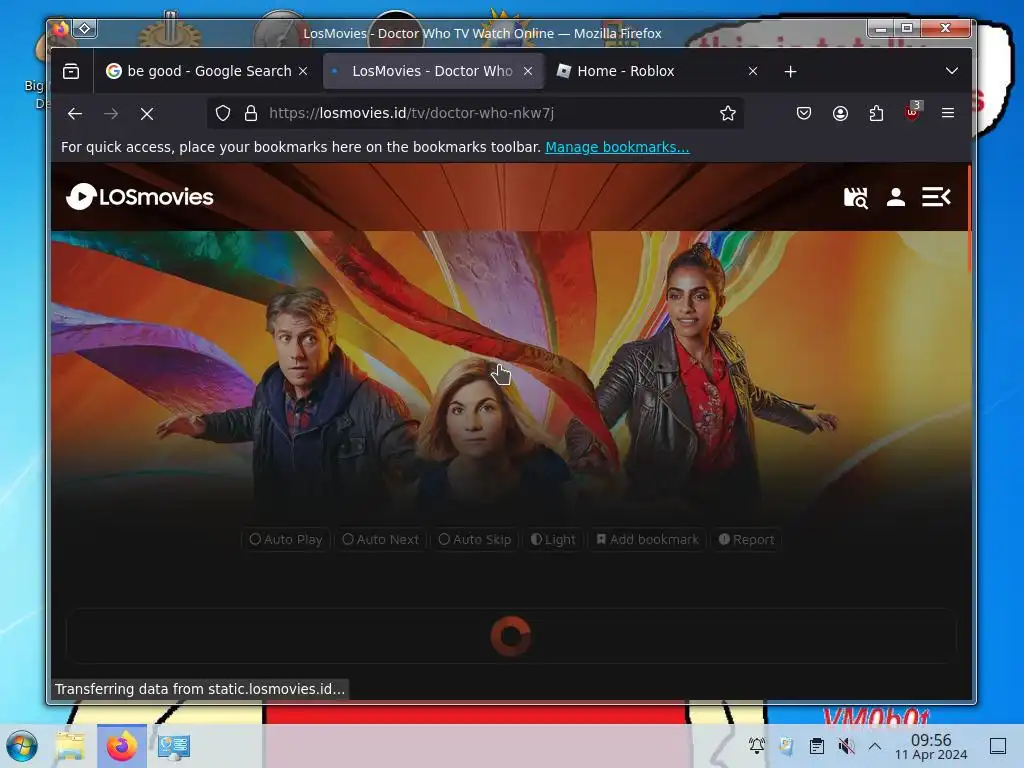The width and height of the screenshot is (1024, 768).
Task: Open the clock showing 09:56
Action: pyautogui.click(x=931, y=746)
